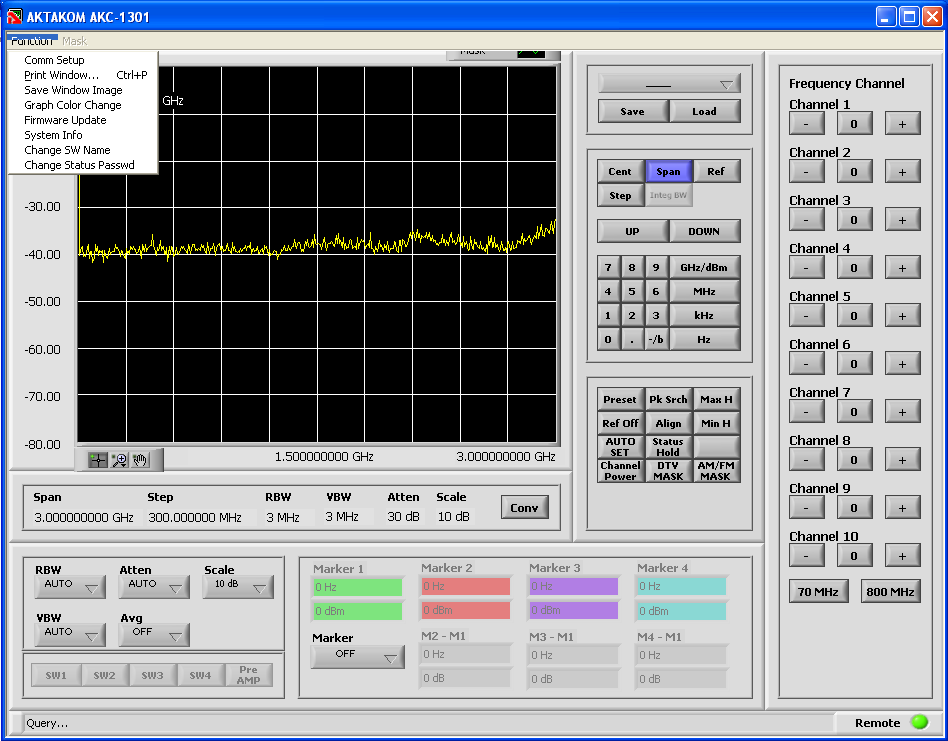Click the kHz unit key

tap(704, 315)
